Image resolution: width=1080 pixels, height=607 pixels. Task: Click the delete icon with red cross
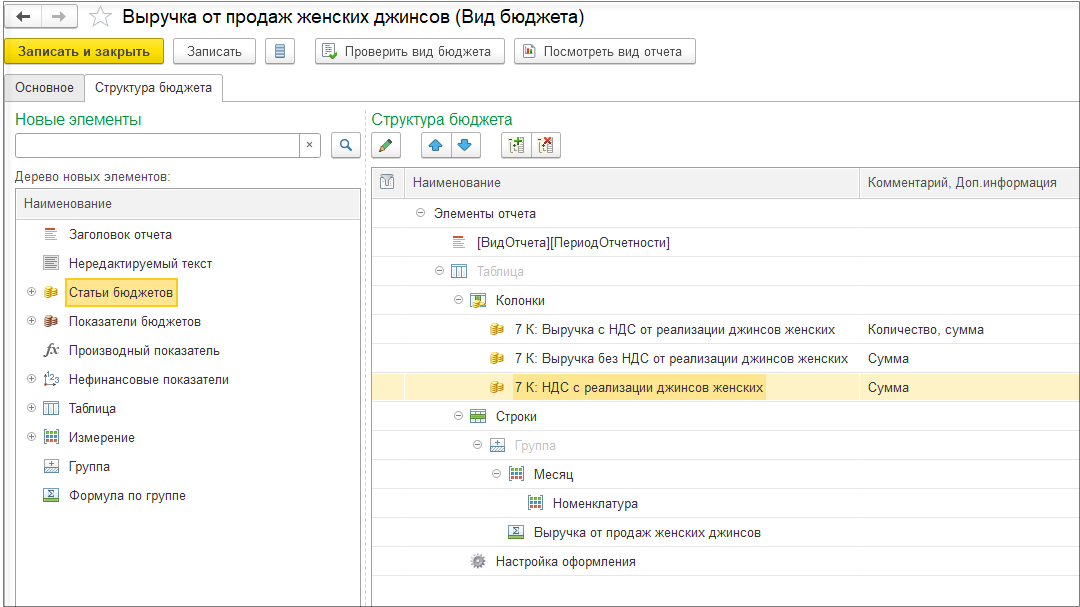[545, 145]
